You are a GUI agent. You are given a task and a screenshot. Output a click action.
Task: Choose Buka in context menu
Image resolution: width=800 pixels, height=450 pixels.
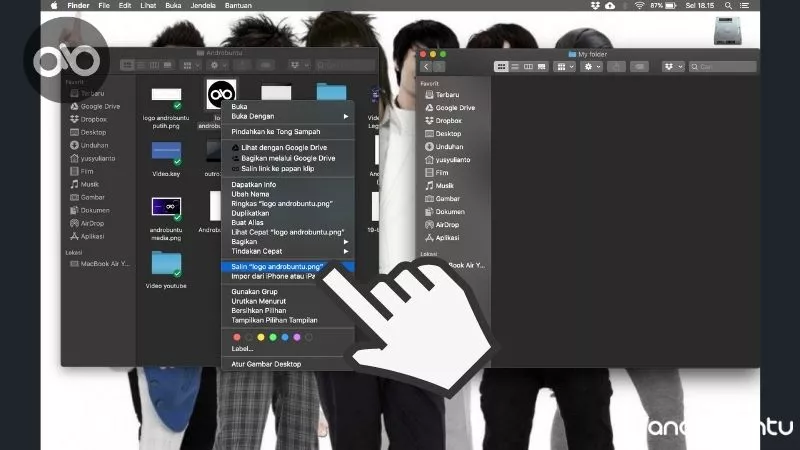288,107
